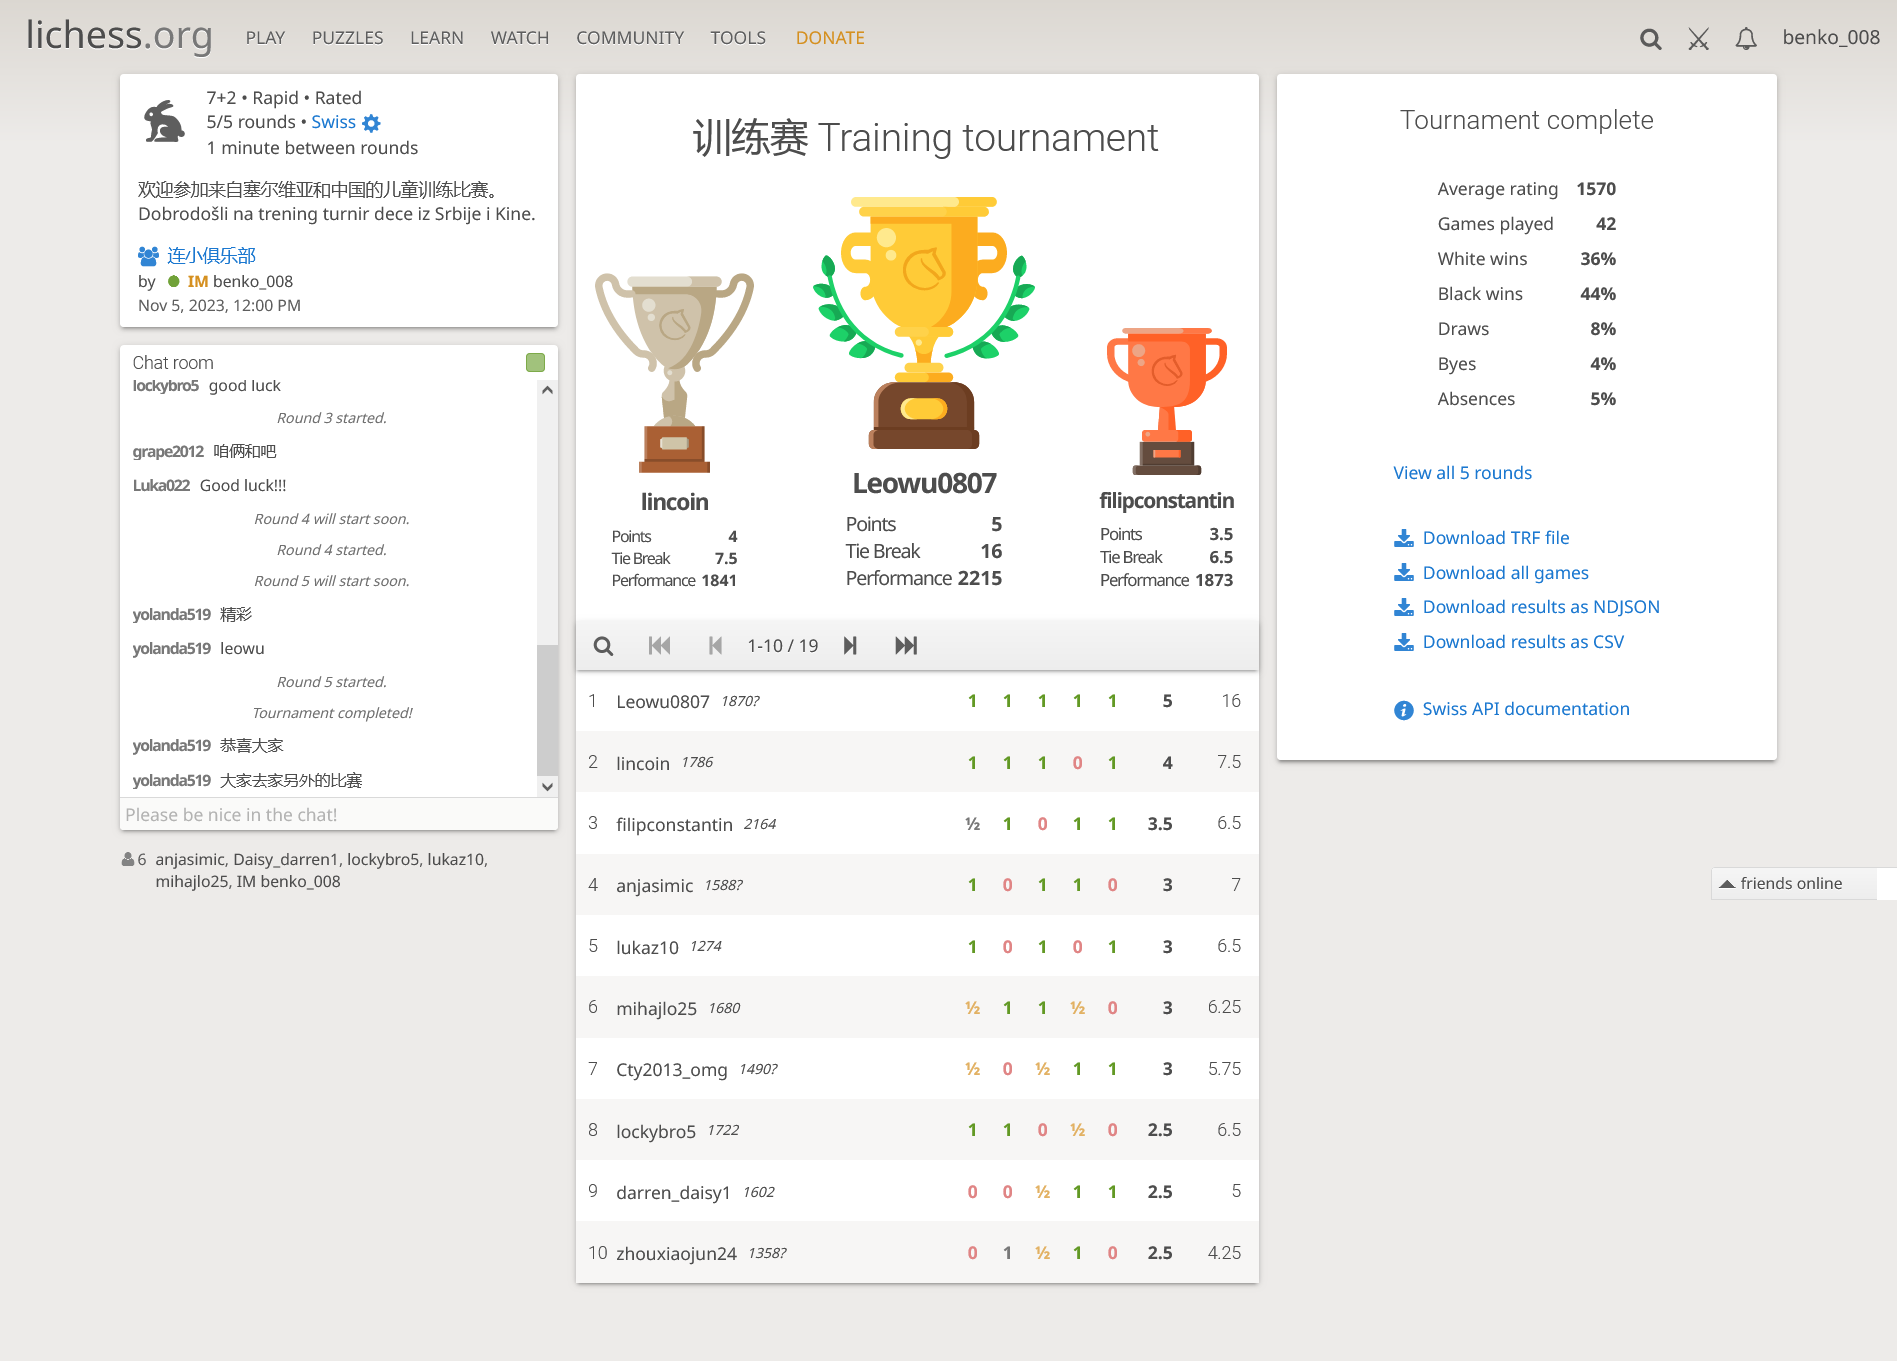This screenshot has height=1361, width=1897.
Task: Open the Swiss format link
Action: click(x=333, y=122)
